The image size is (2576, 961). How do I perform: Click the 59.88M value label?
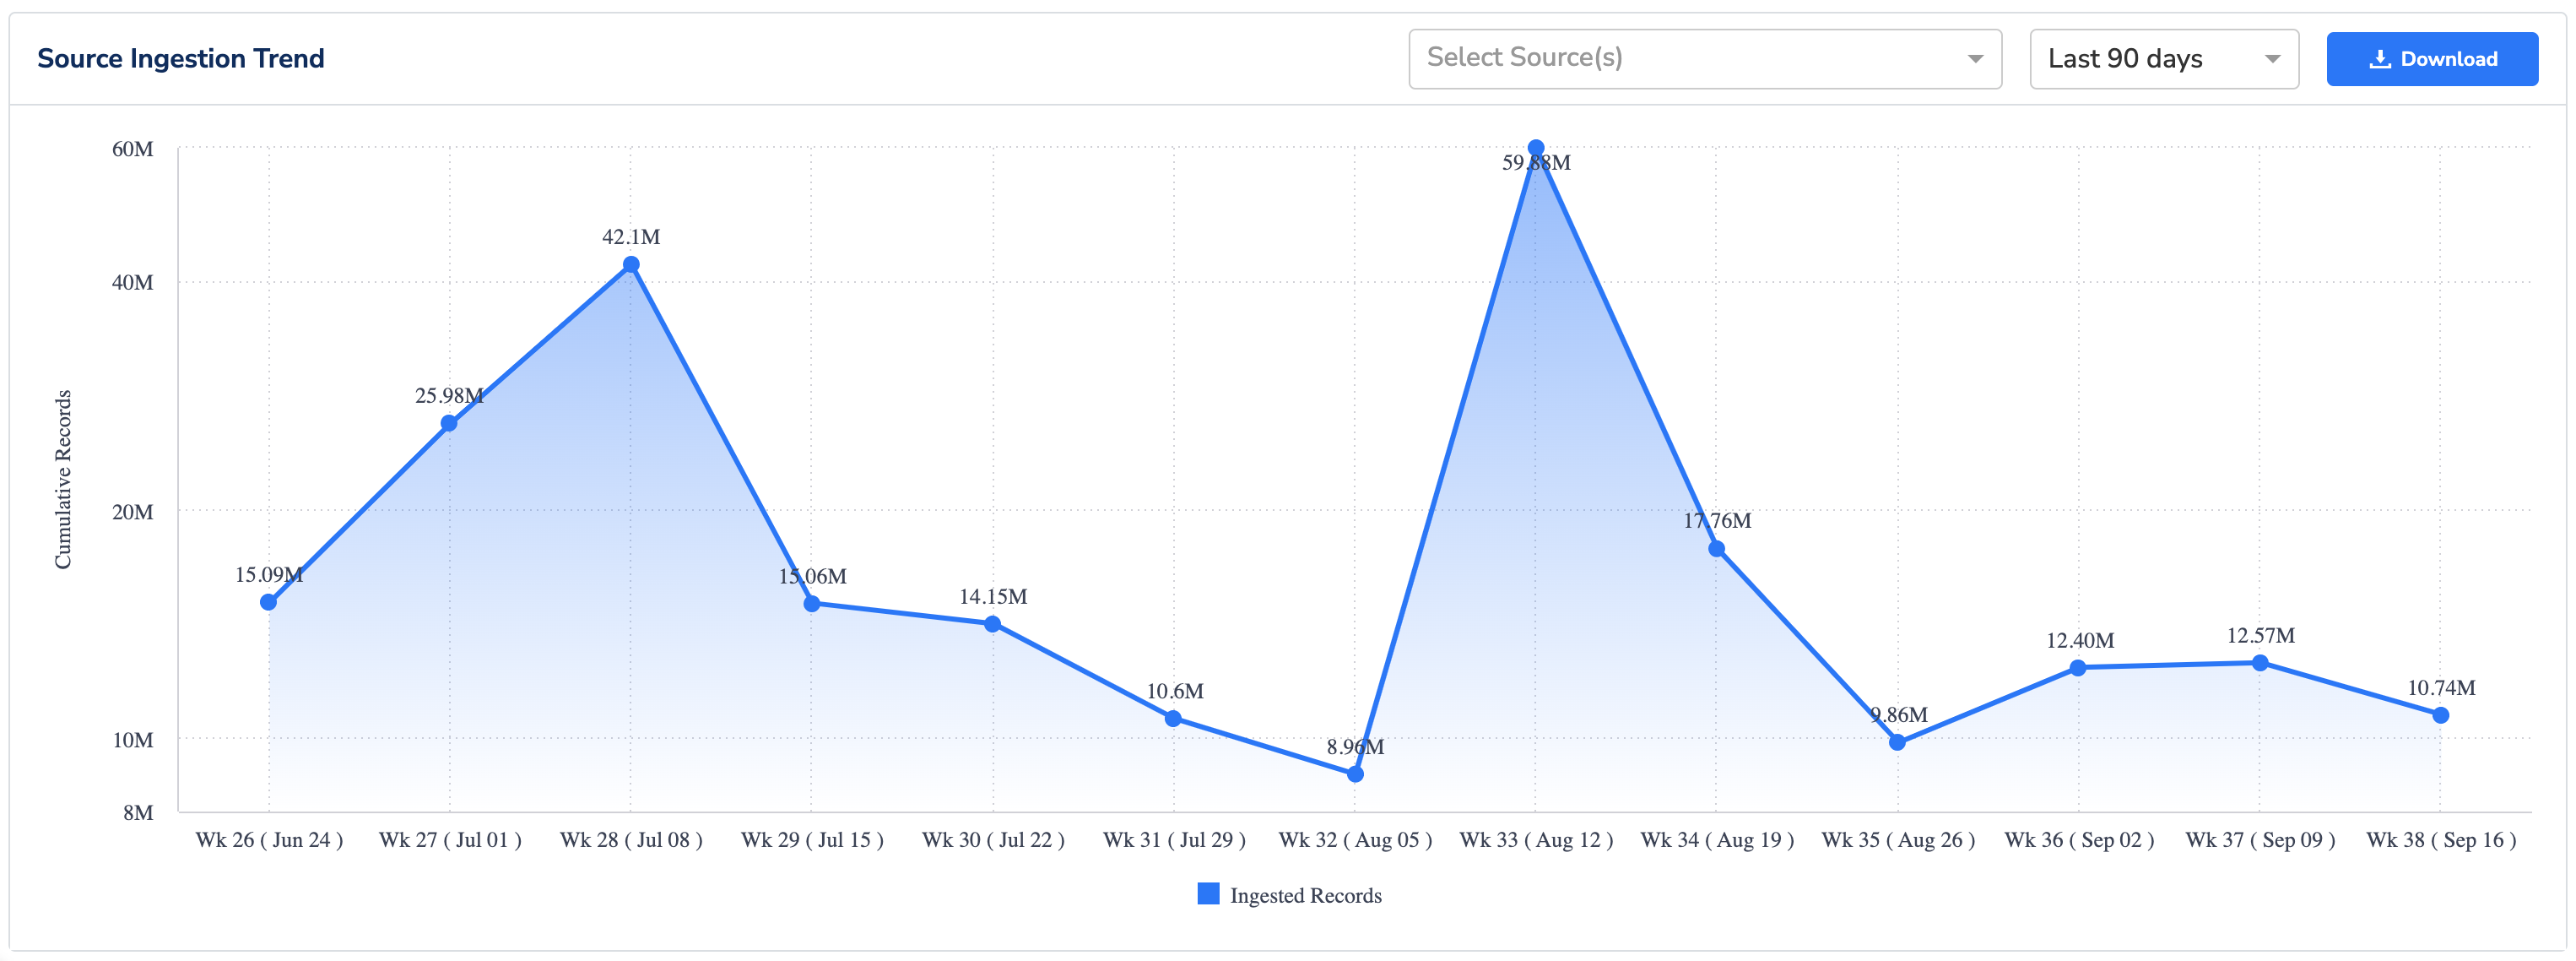coord(1536,162)
